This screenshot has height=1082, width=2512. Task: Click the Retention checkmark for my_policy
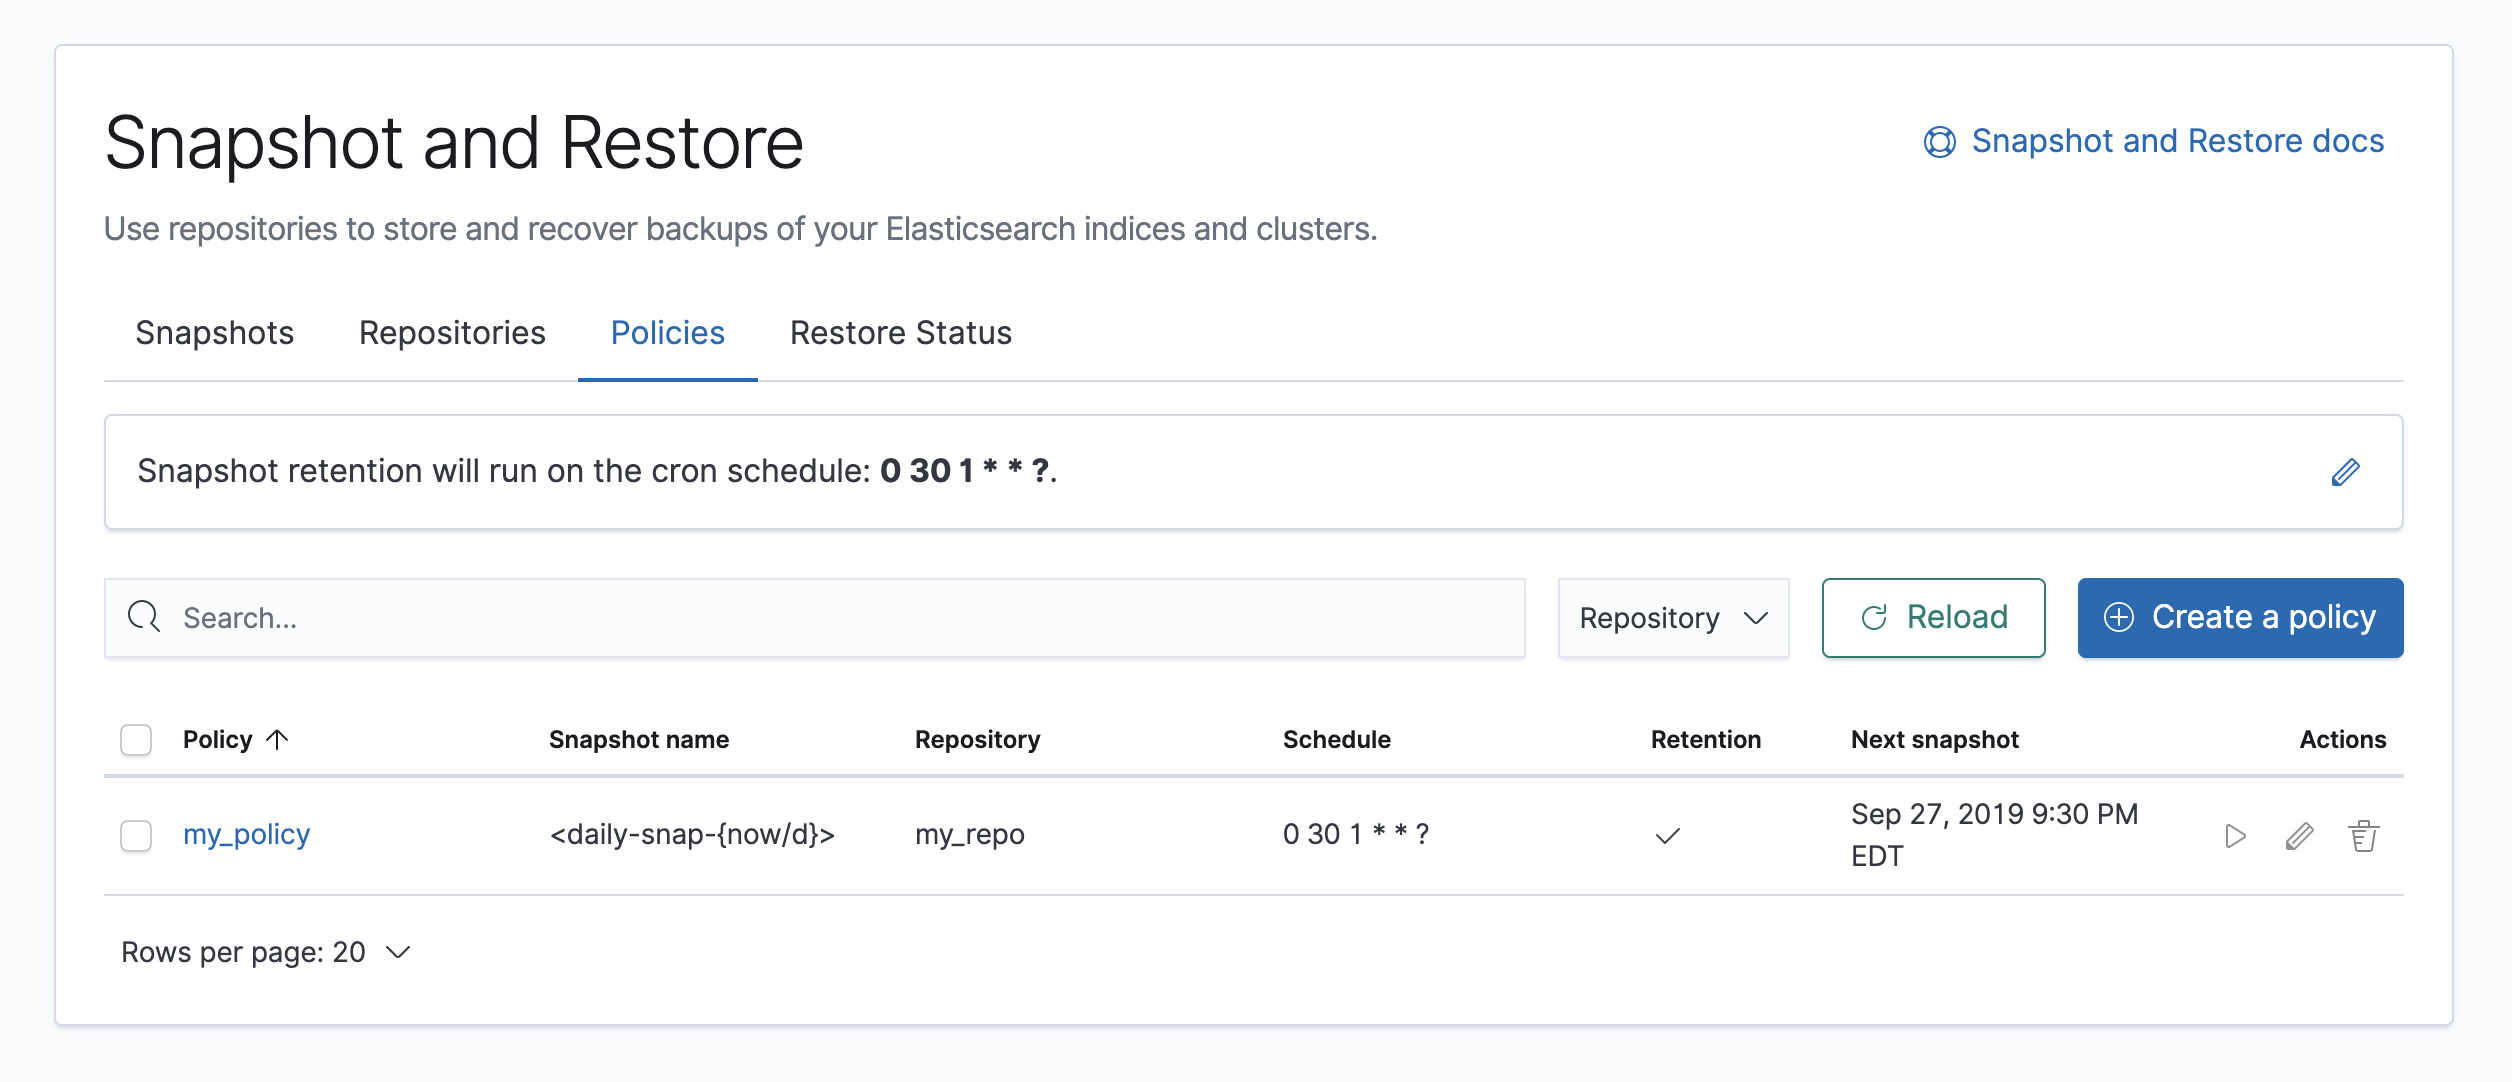(x=1667, y=836)
